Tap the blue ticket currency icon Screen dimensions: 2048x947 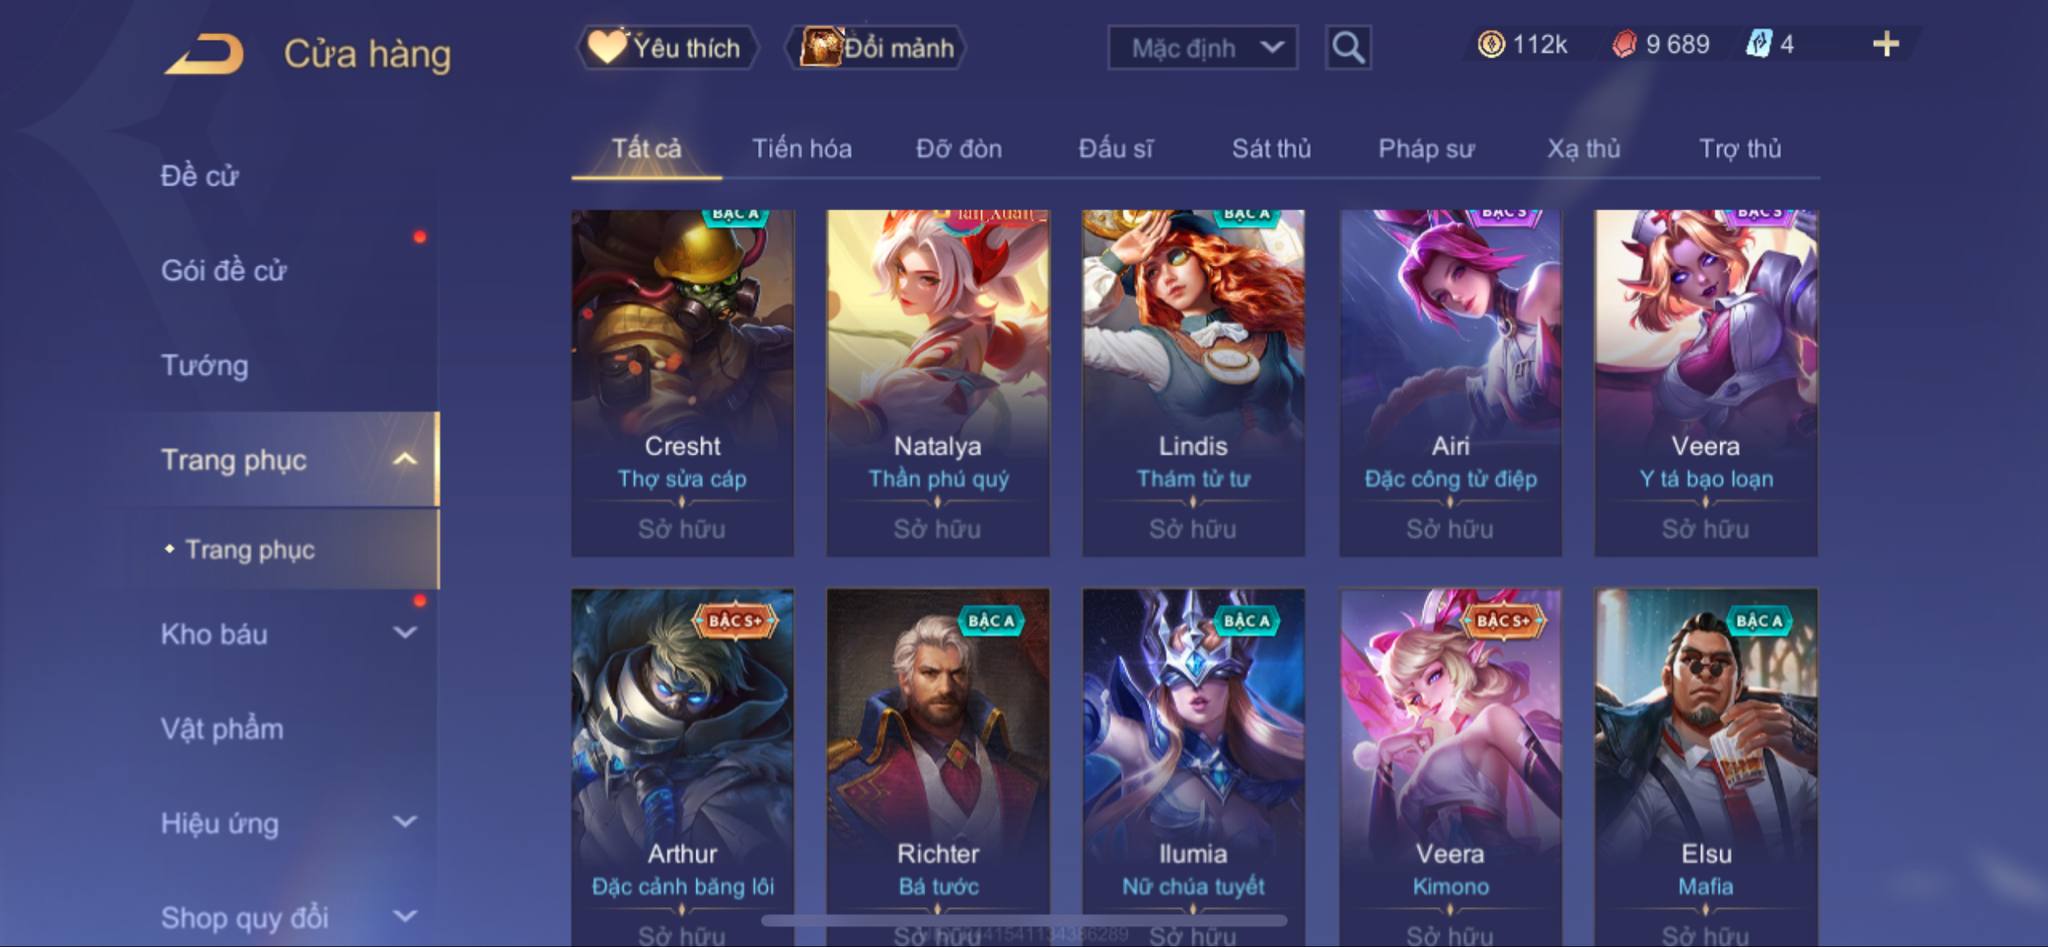coord(1759,44)
